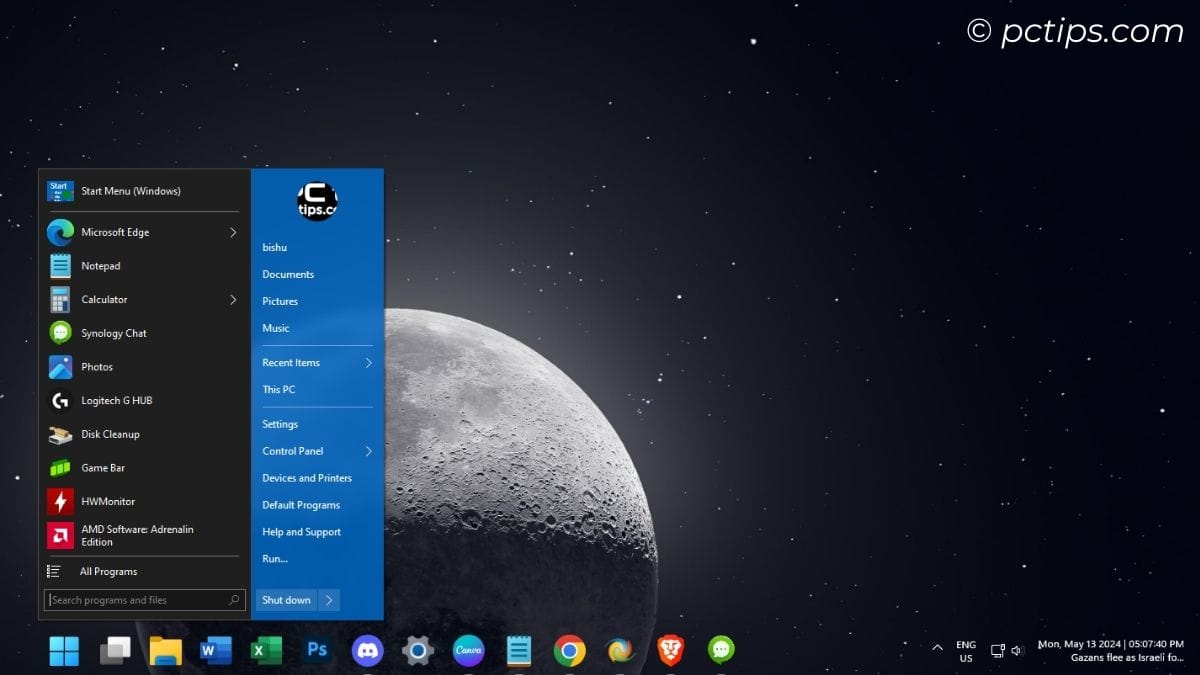
Task: Open Canva from the taskbar
Action: point(468,650)
